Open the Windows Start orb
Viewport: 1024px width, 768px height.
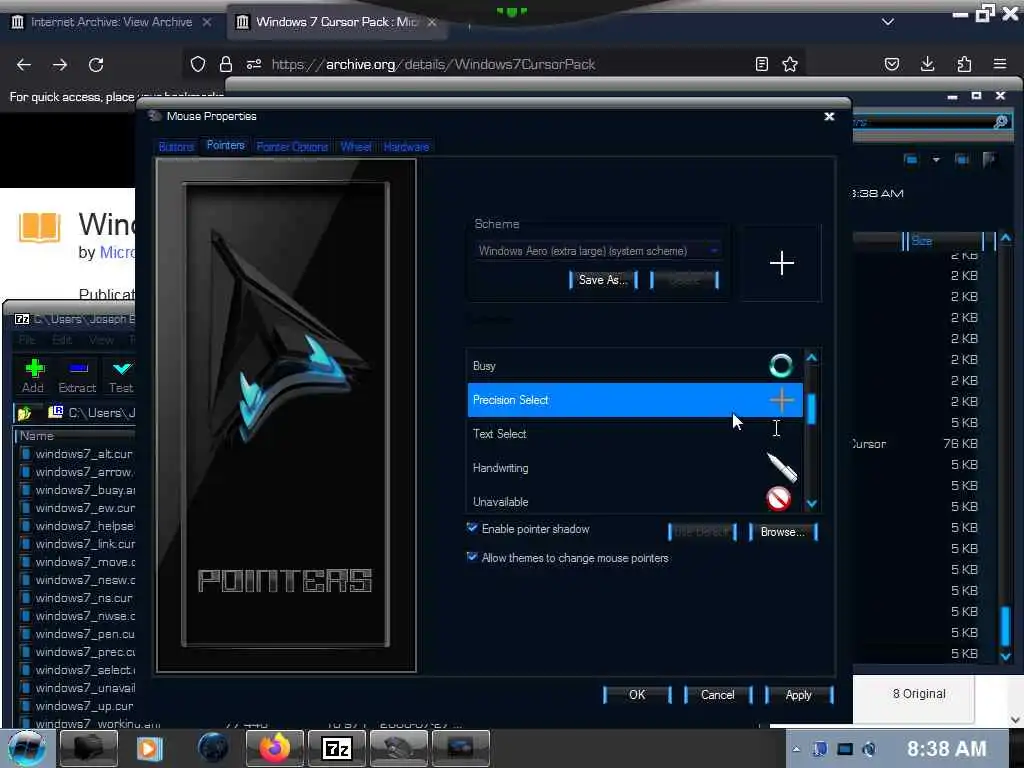click(26, 748)
